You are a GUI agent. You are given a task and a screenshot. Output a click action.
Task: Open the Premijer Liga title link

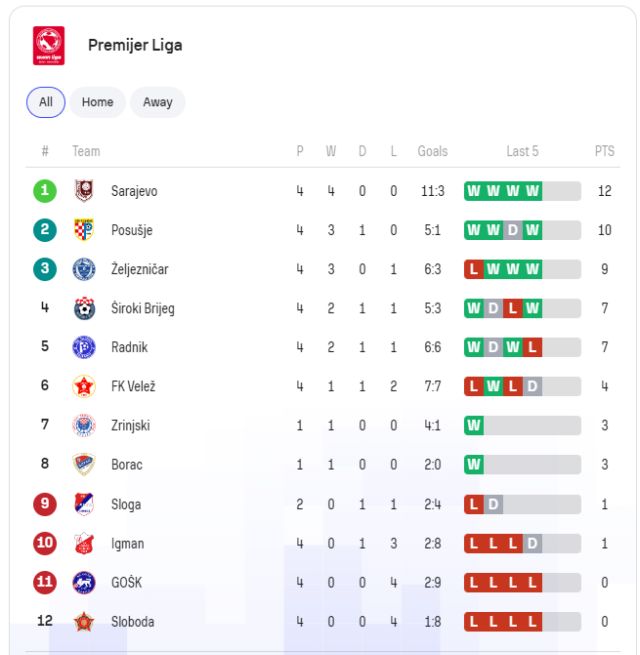pyautogui.click(x=135, y=45)
